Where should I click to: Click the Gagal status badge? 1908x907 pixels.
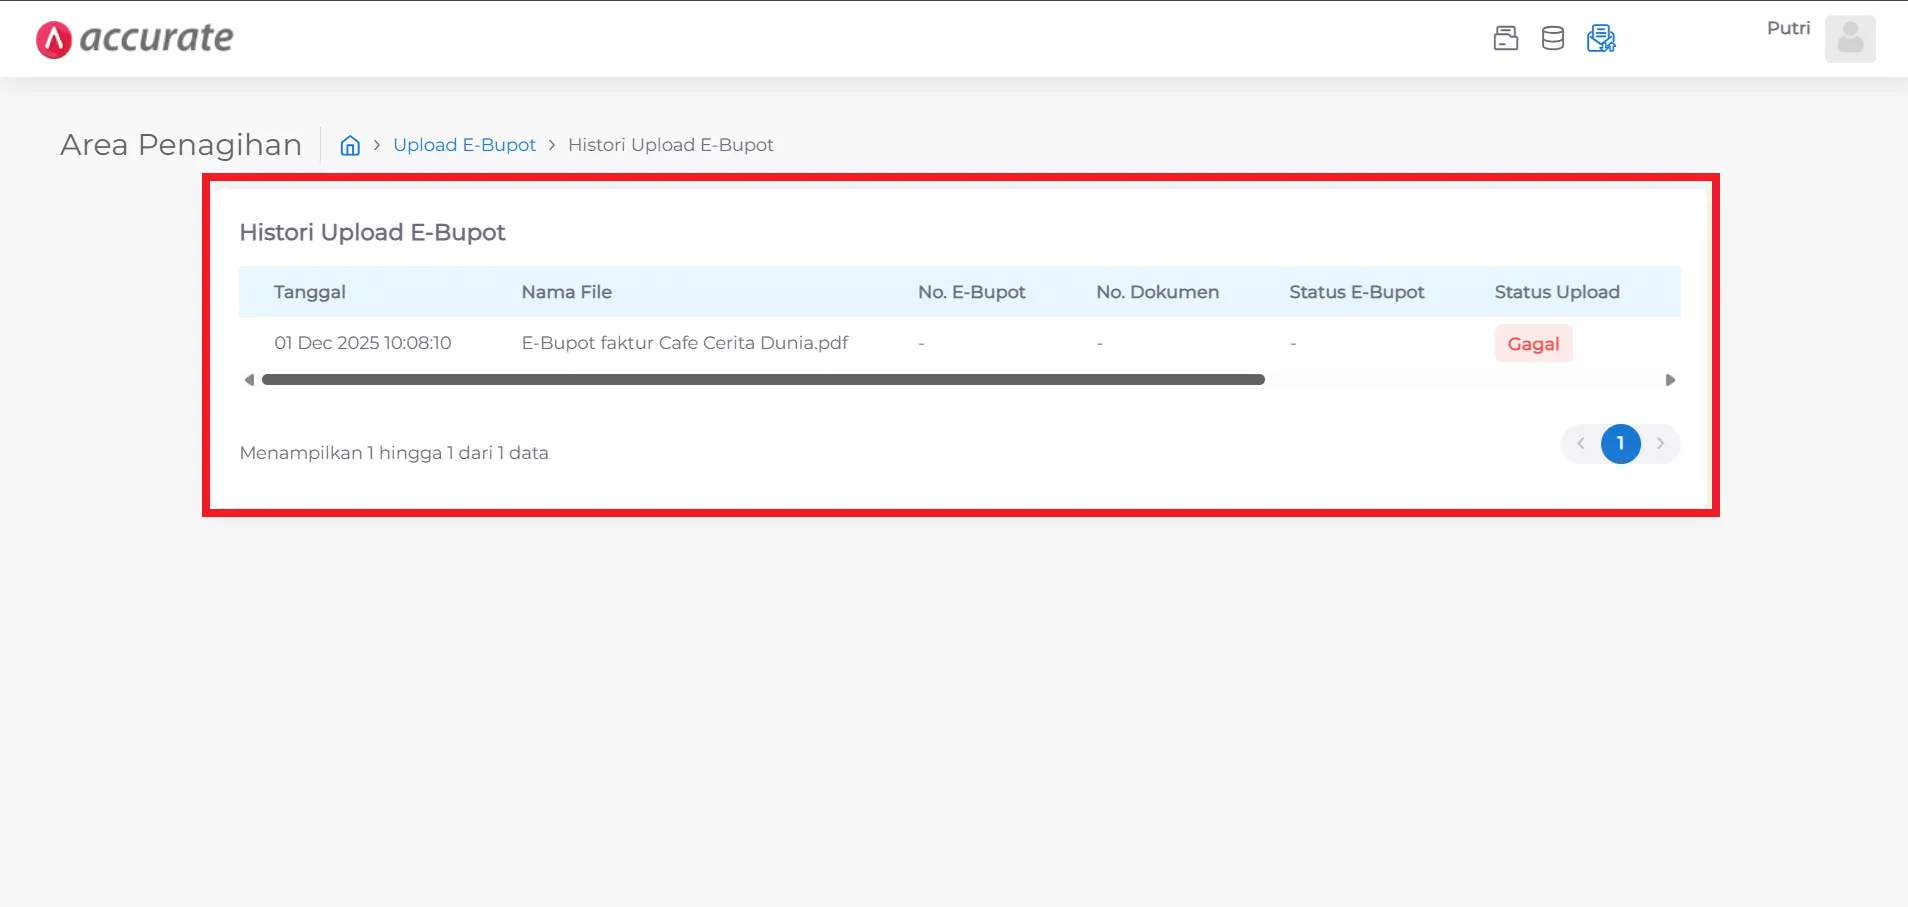tap(1532, 343)
